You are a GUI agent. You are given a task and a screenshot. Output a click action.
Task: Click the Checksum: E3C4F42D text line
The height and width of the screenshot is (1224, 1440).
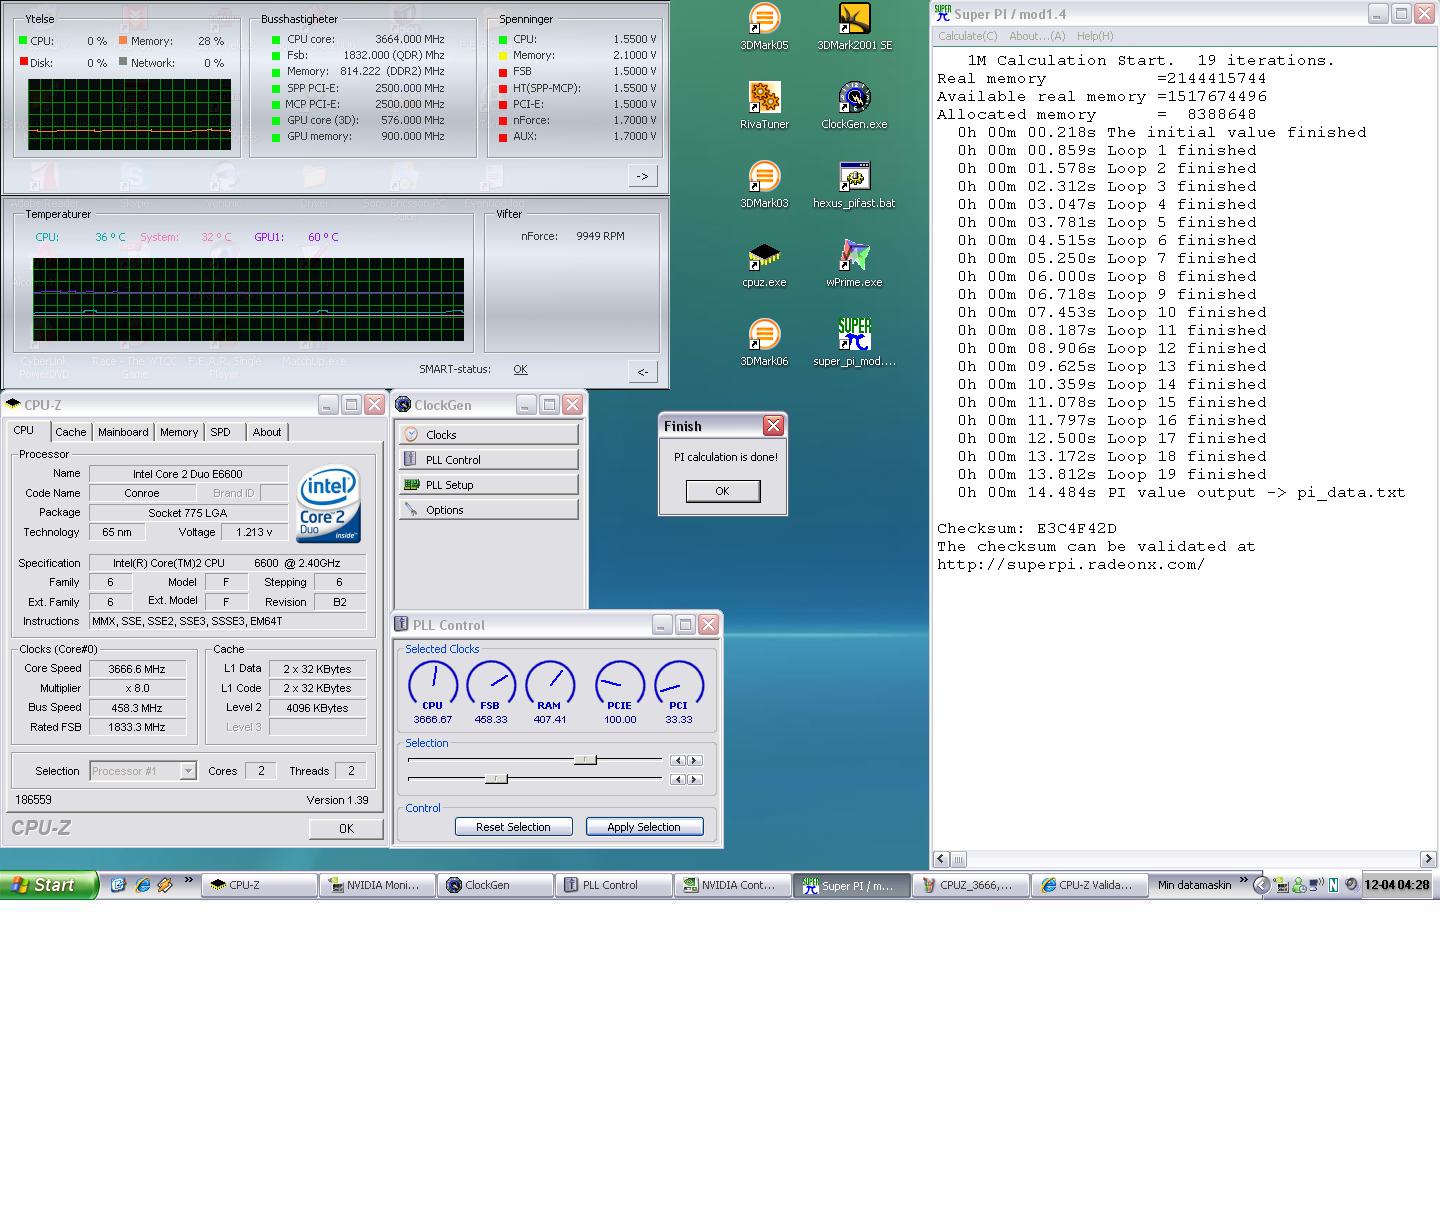coord(1027,528)
